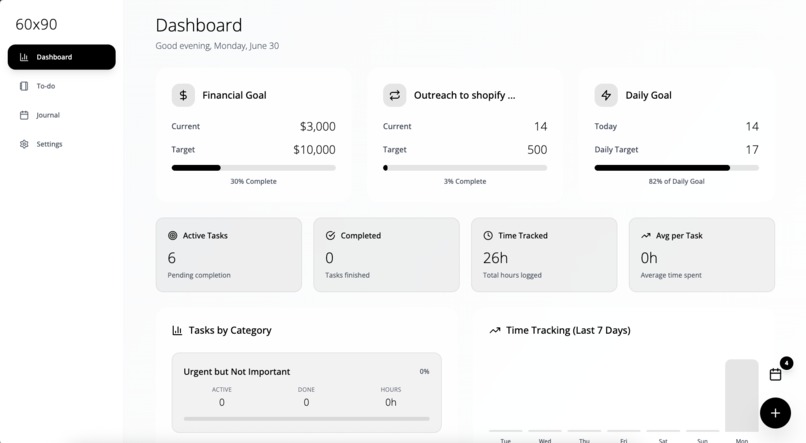The image size is (806, 443).
Task: Click the Tasks finished caption
Action: [x=347, y=275]
